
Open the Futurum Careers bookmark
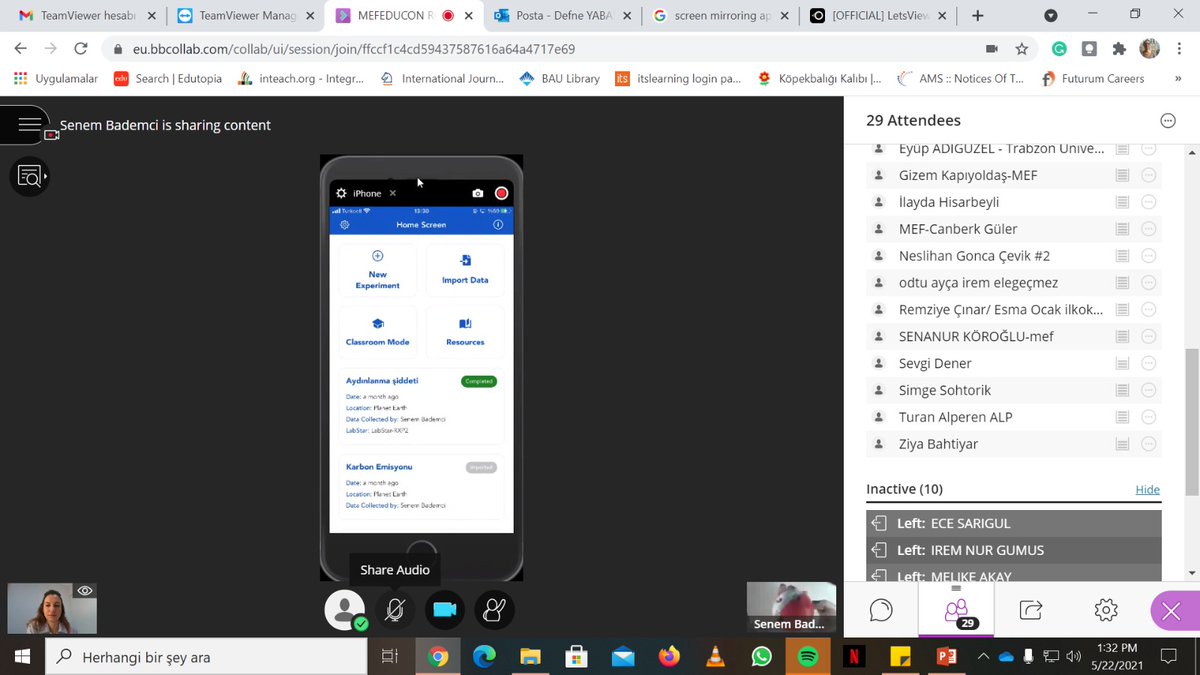coord(1092,78)
